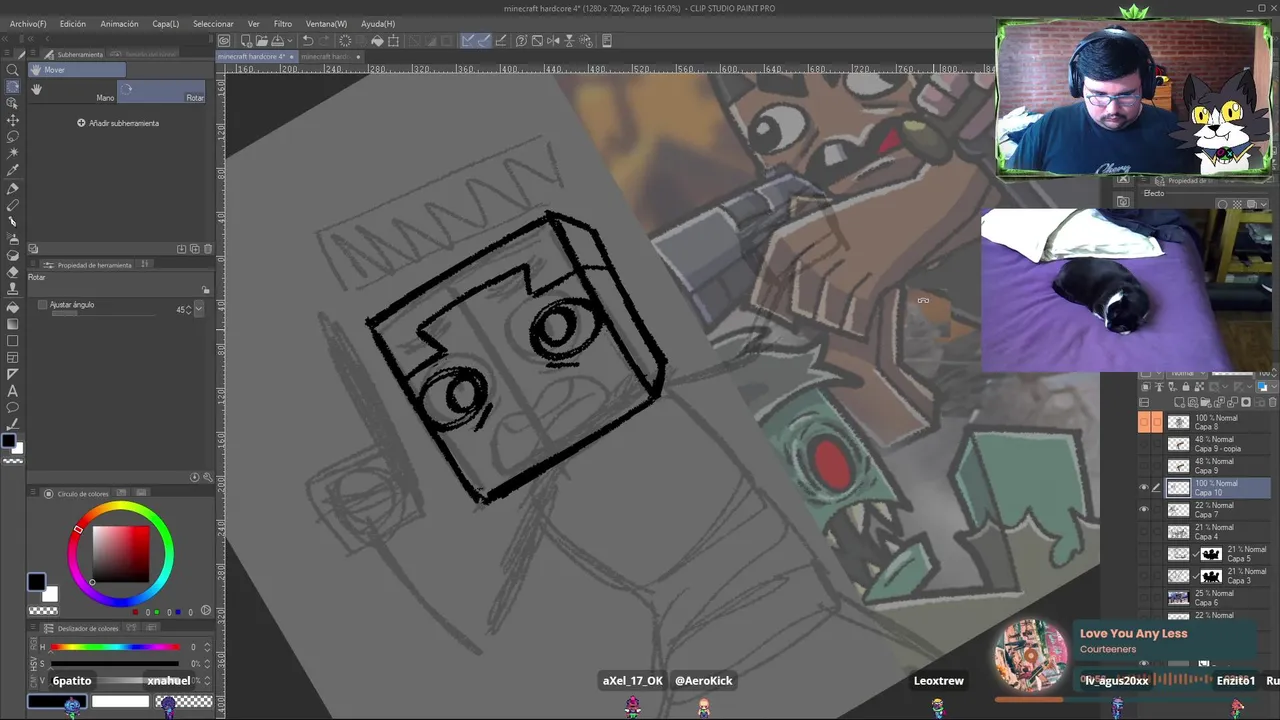The height and width of the screenshot is (720, 1280).
Task: Select the Zoom magnifier tool
Action: tap(13, 70)
